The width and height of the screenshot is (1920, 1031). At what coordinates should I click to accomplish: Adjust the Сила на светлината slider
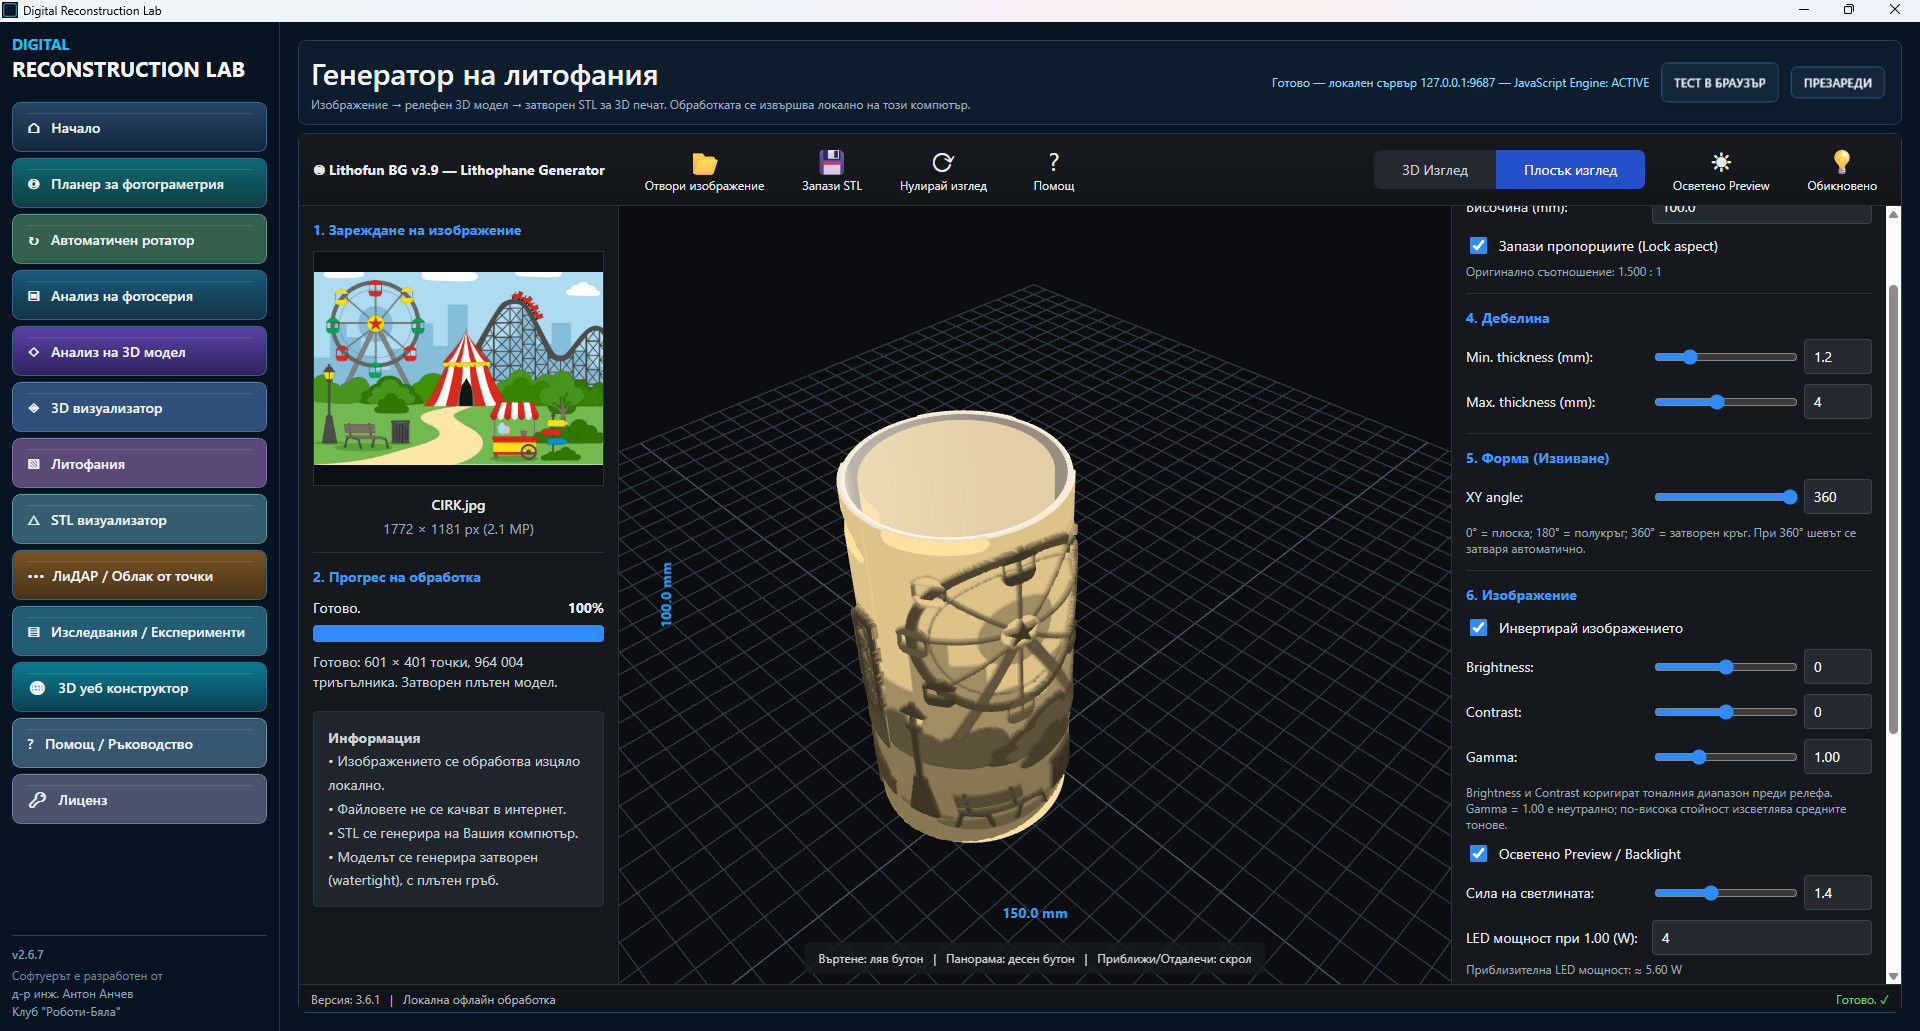coord(1725,893)
